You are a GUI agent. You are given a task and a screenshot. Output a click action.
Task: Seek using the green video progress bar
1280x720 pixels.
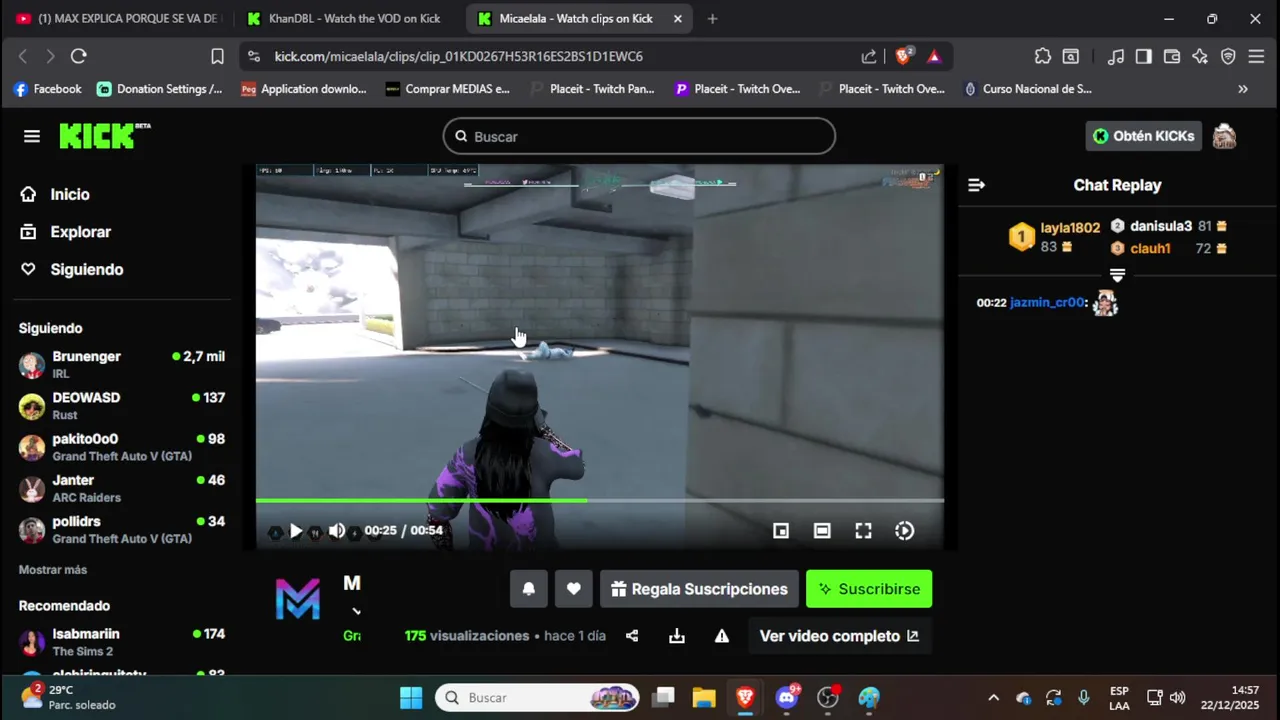(599, 500)
